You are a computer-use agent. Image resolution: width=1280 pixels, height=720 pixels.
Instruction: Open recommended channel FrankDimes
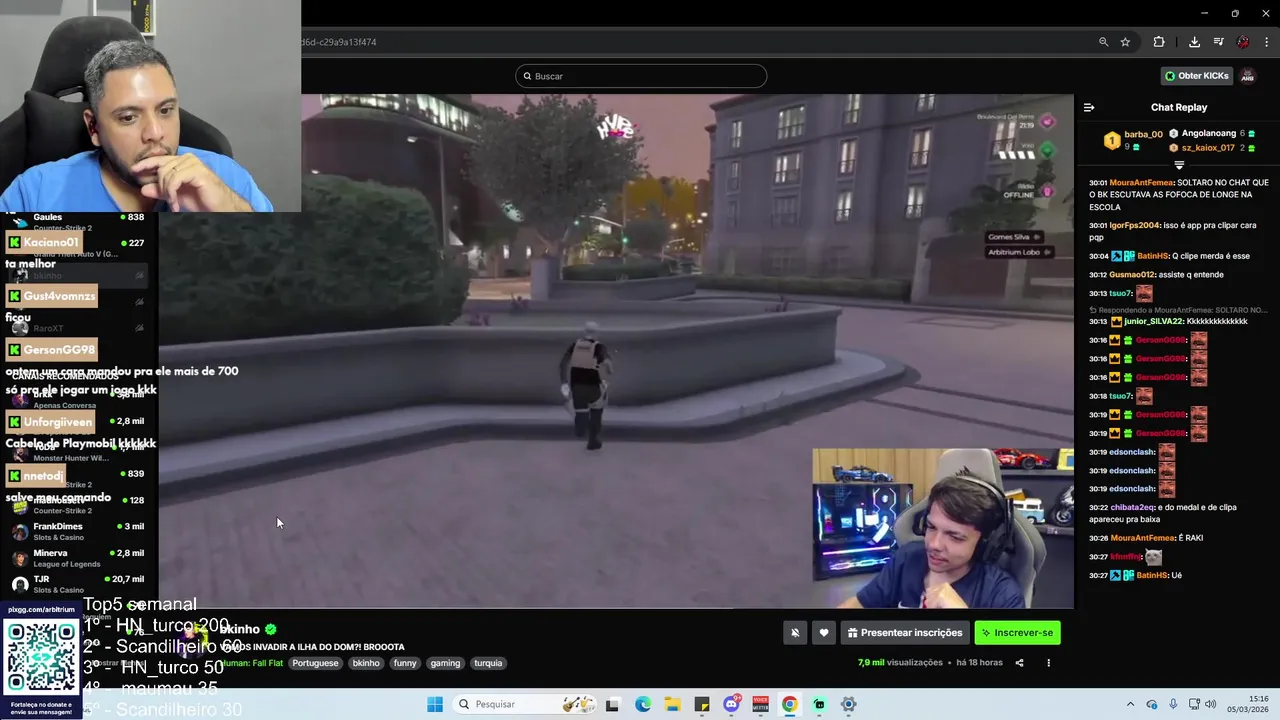pyautogui.click(x=80, y=532)
